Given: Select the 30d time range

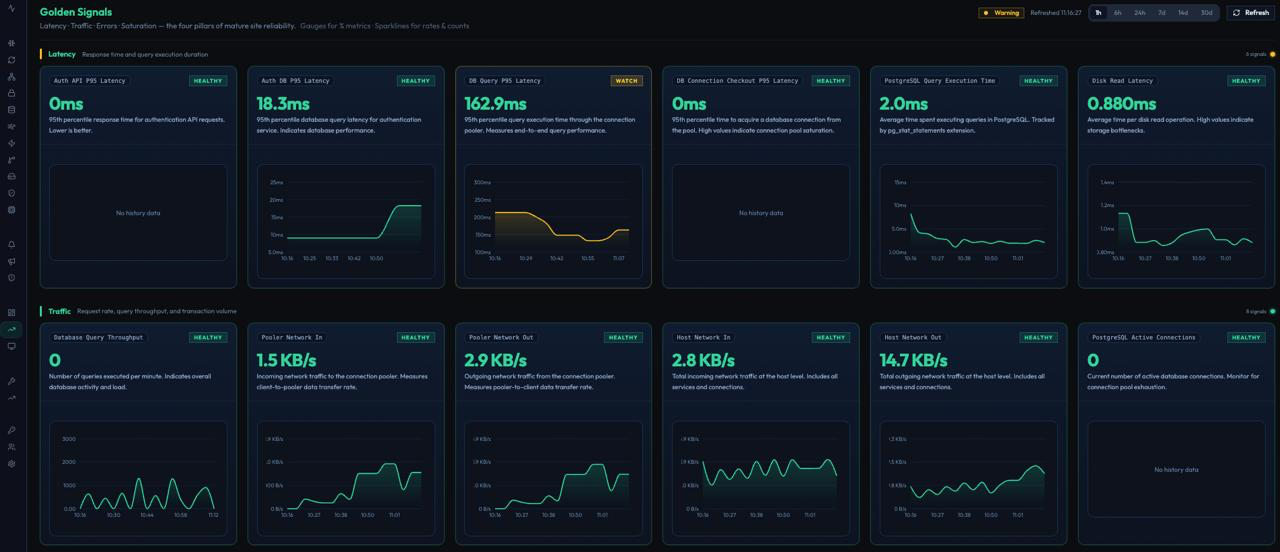Looking at the screenshot, I should 1207,13.
